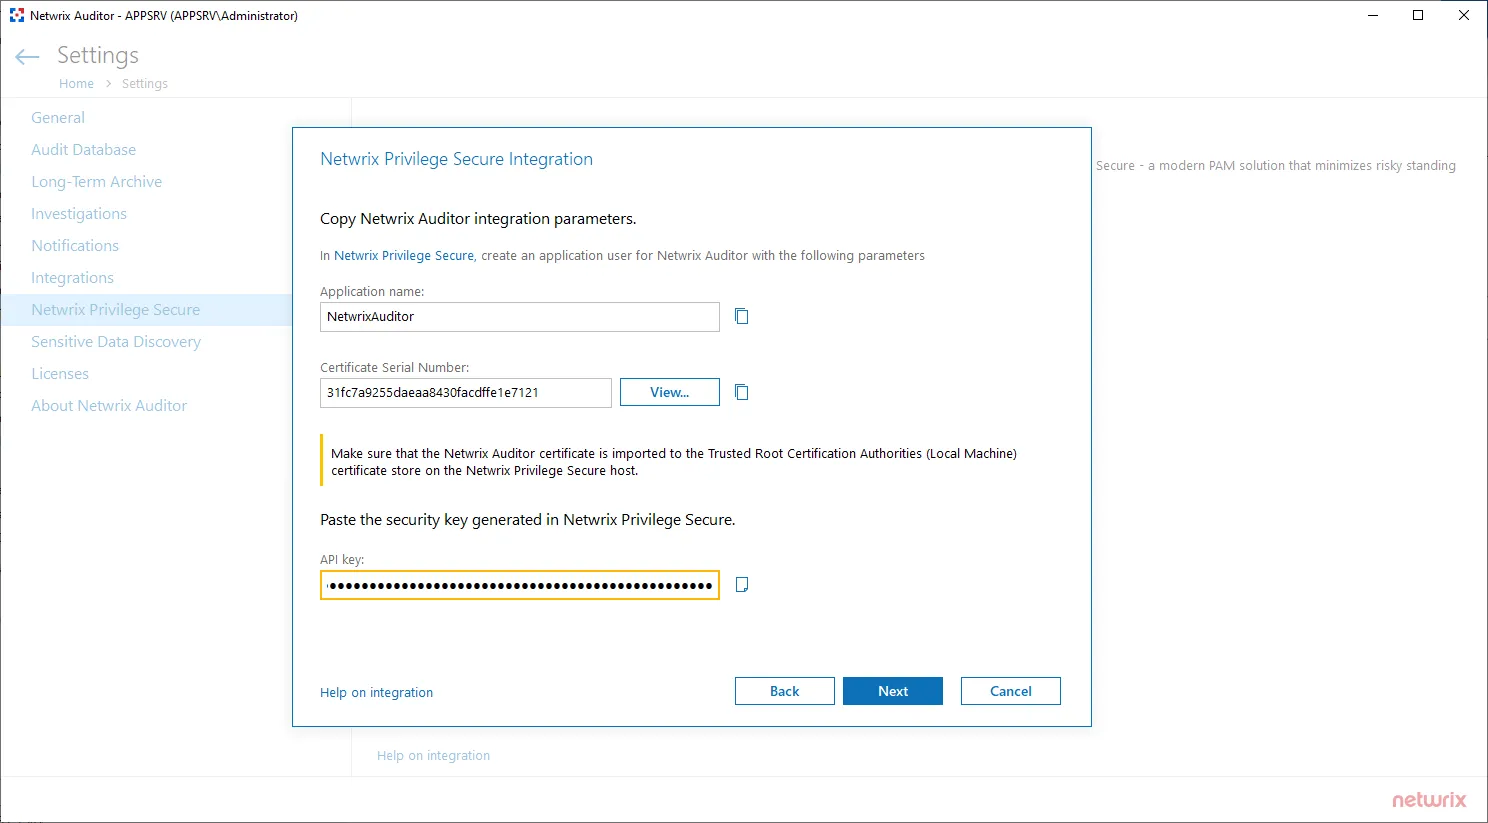Open Audit Database settings

click(x=84, y=150)
